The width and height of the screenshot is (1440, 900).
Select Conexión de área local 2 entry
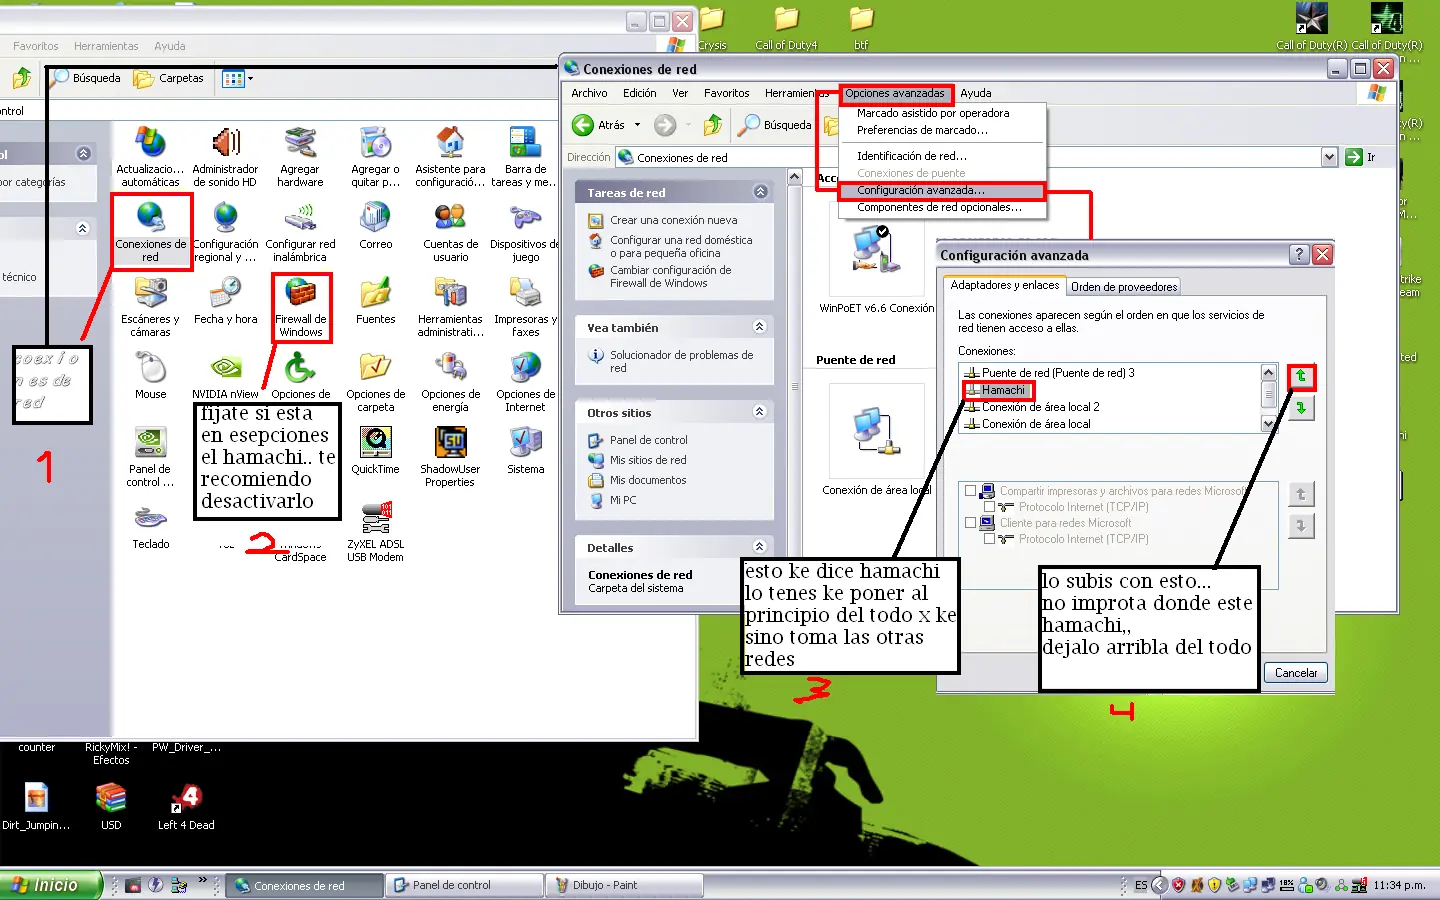[x=1040, y=407]
